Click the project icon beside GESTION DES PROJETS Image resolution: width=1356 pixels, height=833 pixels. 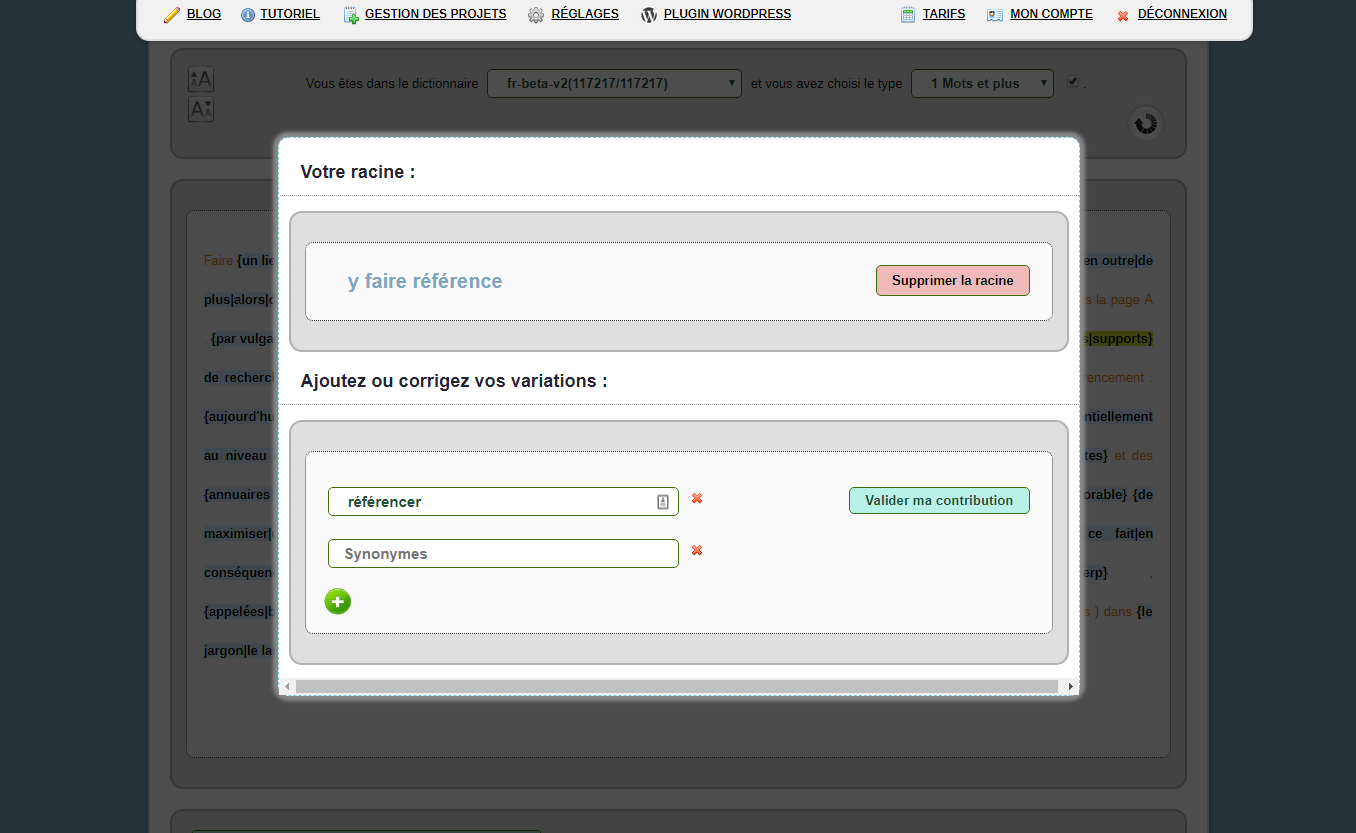coord(350,15)
